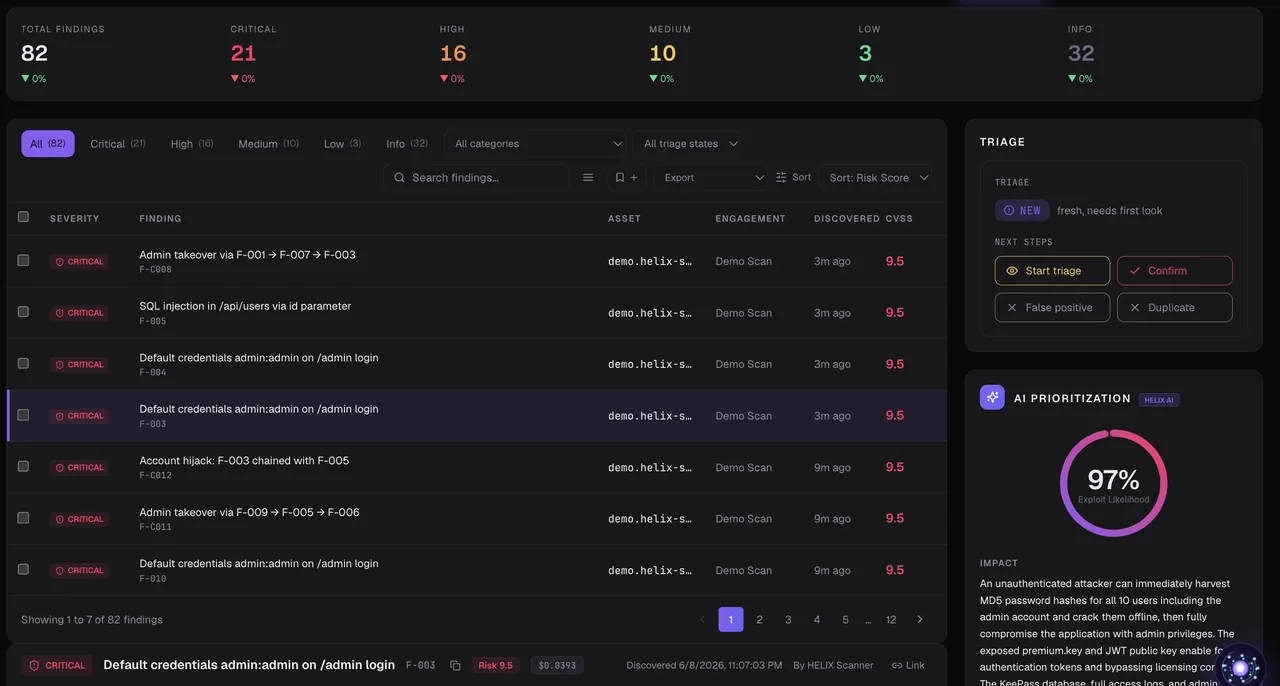The height and width of the screenshot is (686, 1280).
Task: Open the All categories dropdown
Action: coord(536,144)
